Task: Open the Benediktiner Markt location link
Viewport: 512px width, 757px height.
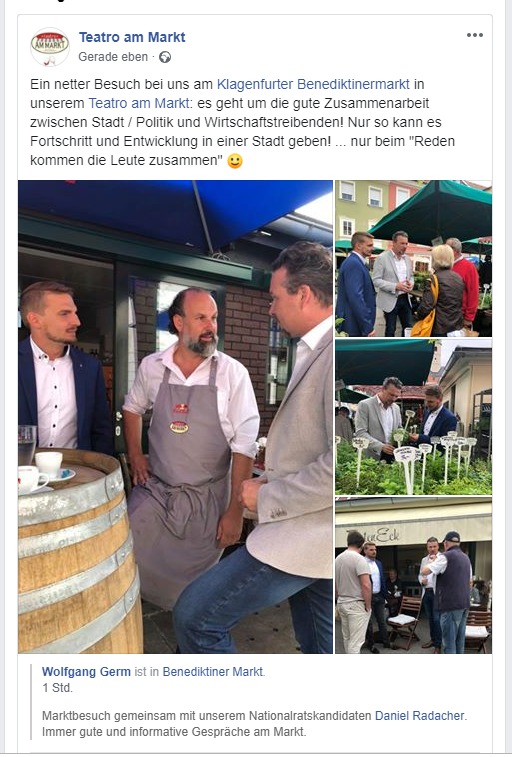Action: coord(213,672)
